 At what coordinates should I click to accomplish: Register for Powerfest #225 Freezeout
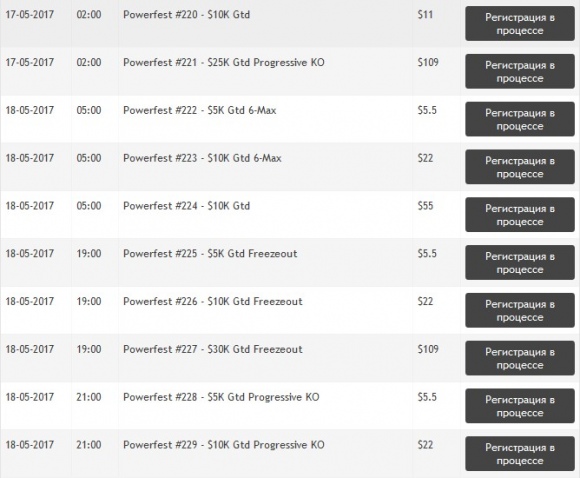pyautogui.click(x=520, y=262)
